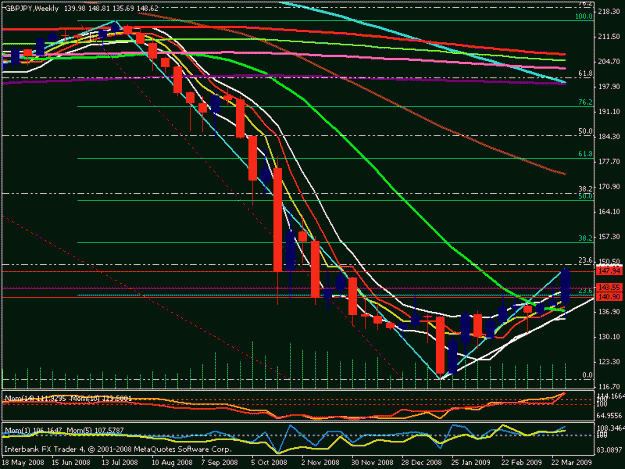Click the 18 May 2008 date label
The width and height of the screenshot is (625, 469).
pyautogui.click(x=23, y=463)
